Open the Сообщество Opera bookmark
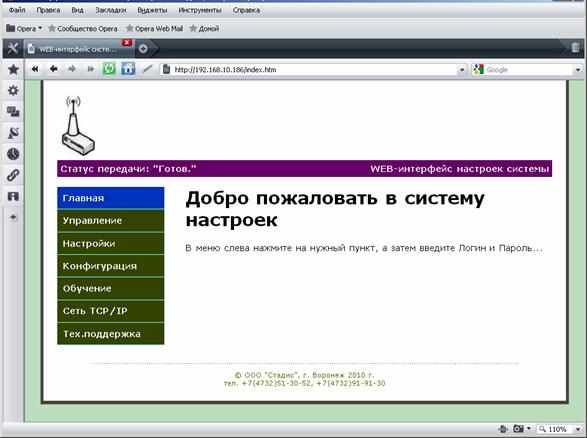This screenshot has height=438, width=587. [x=83, y=28]
